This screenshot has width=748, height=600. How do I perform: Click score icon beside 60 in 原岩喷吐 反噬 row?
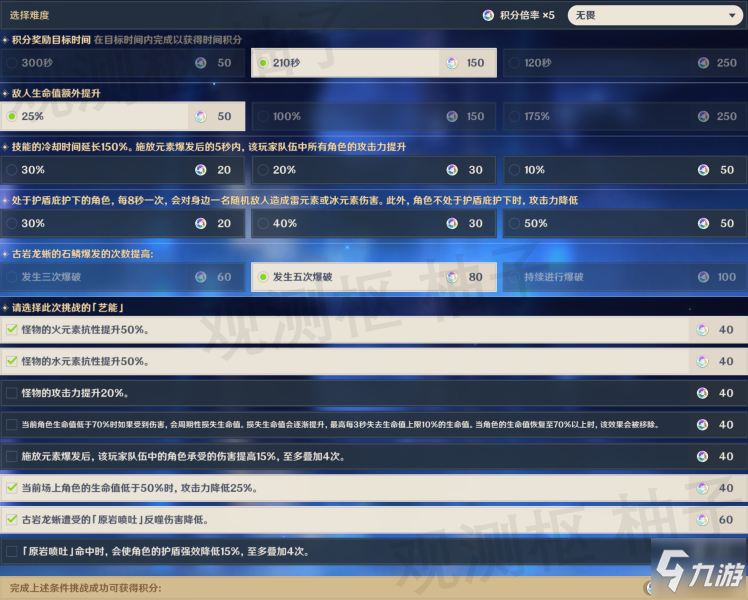[702, 519]
